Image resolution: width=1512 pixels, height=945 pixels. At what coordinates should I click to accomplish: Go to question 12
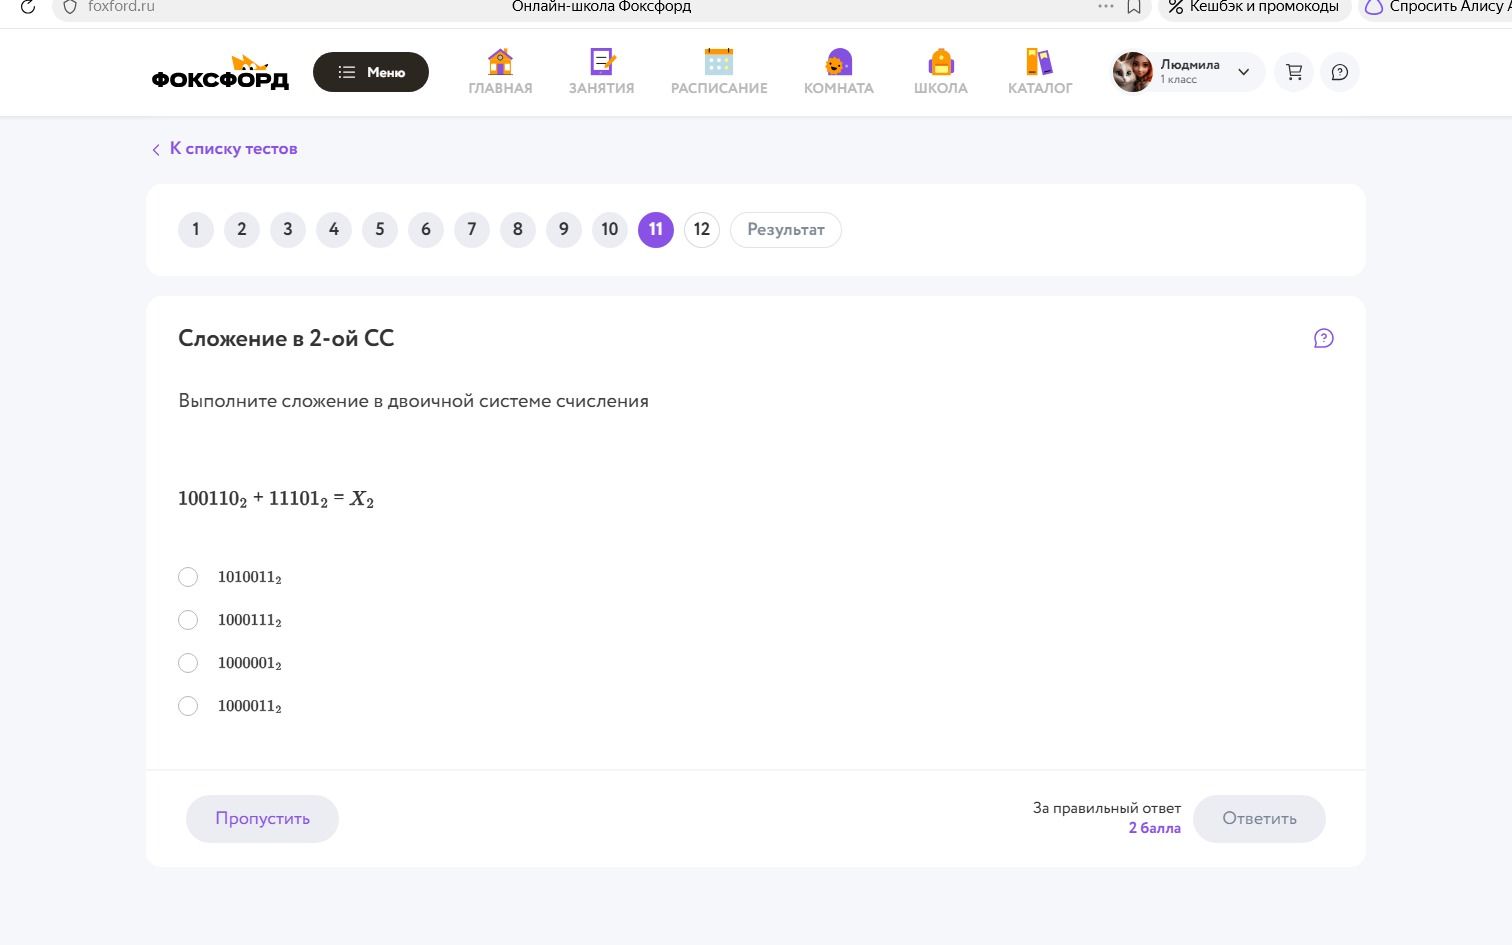point(702,229)
